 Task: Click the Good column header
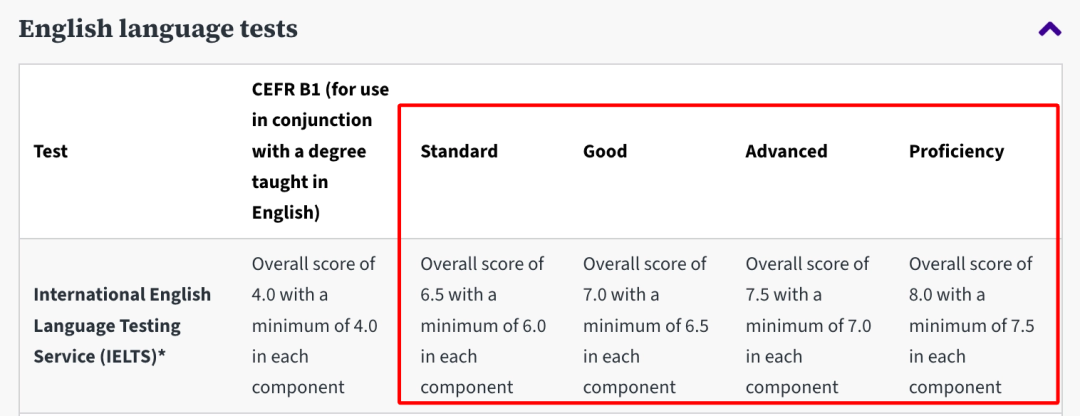[x=605, y=152]
